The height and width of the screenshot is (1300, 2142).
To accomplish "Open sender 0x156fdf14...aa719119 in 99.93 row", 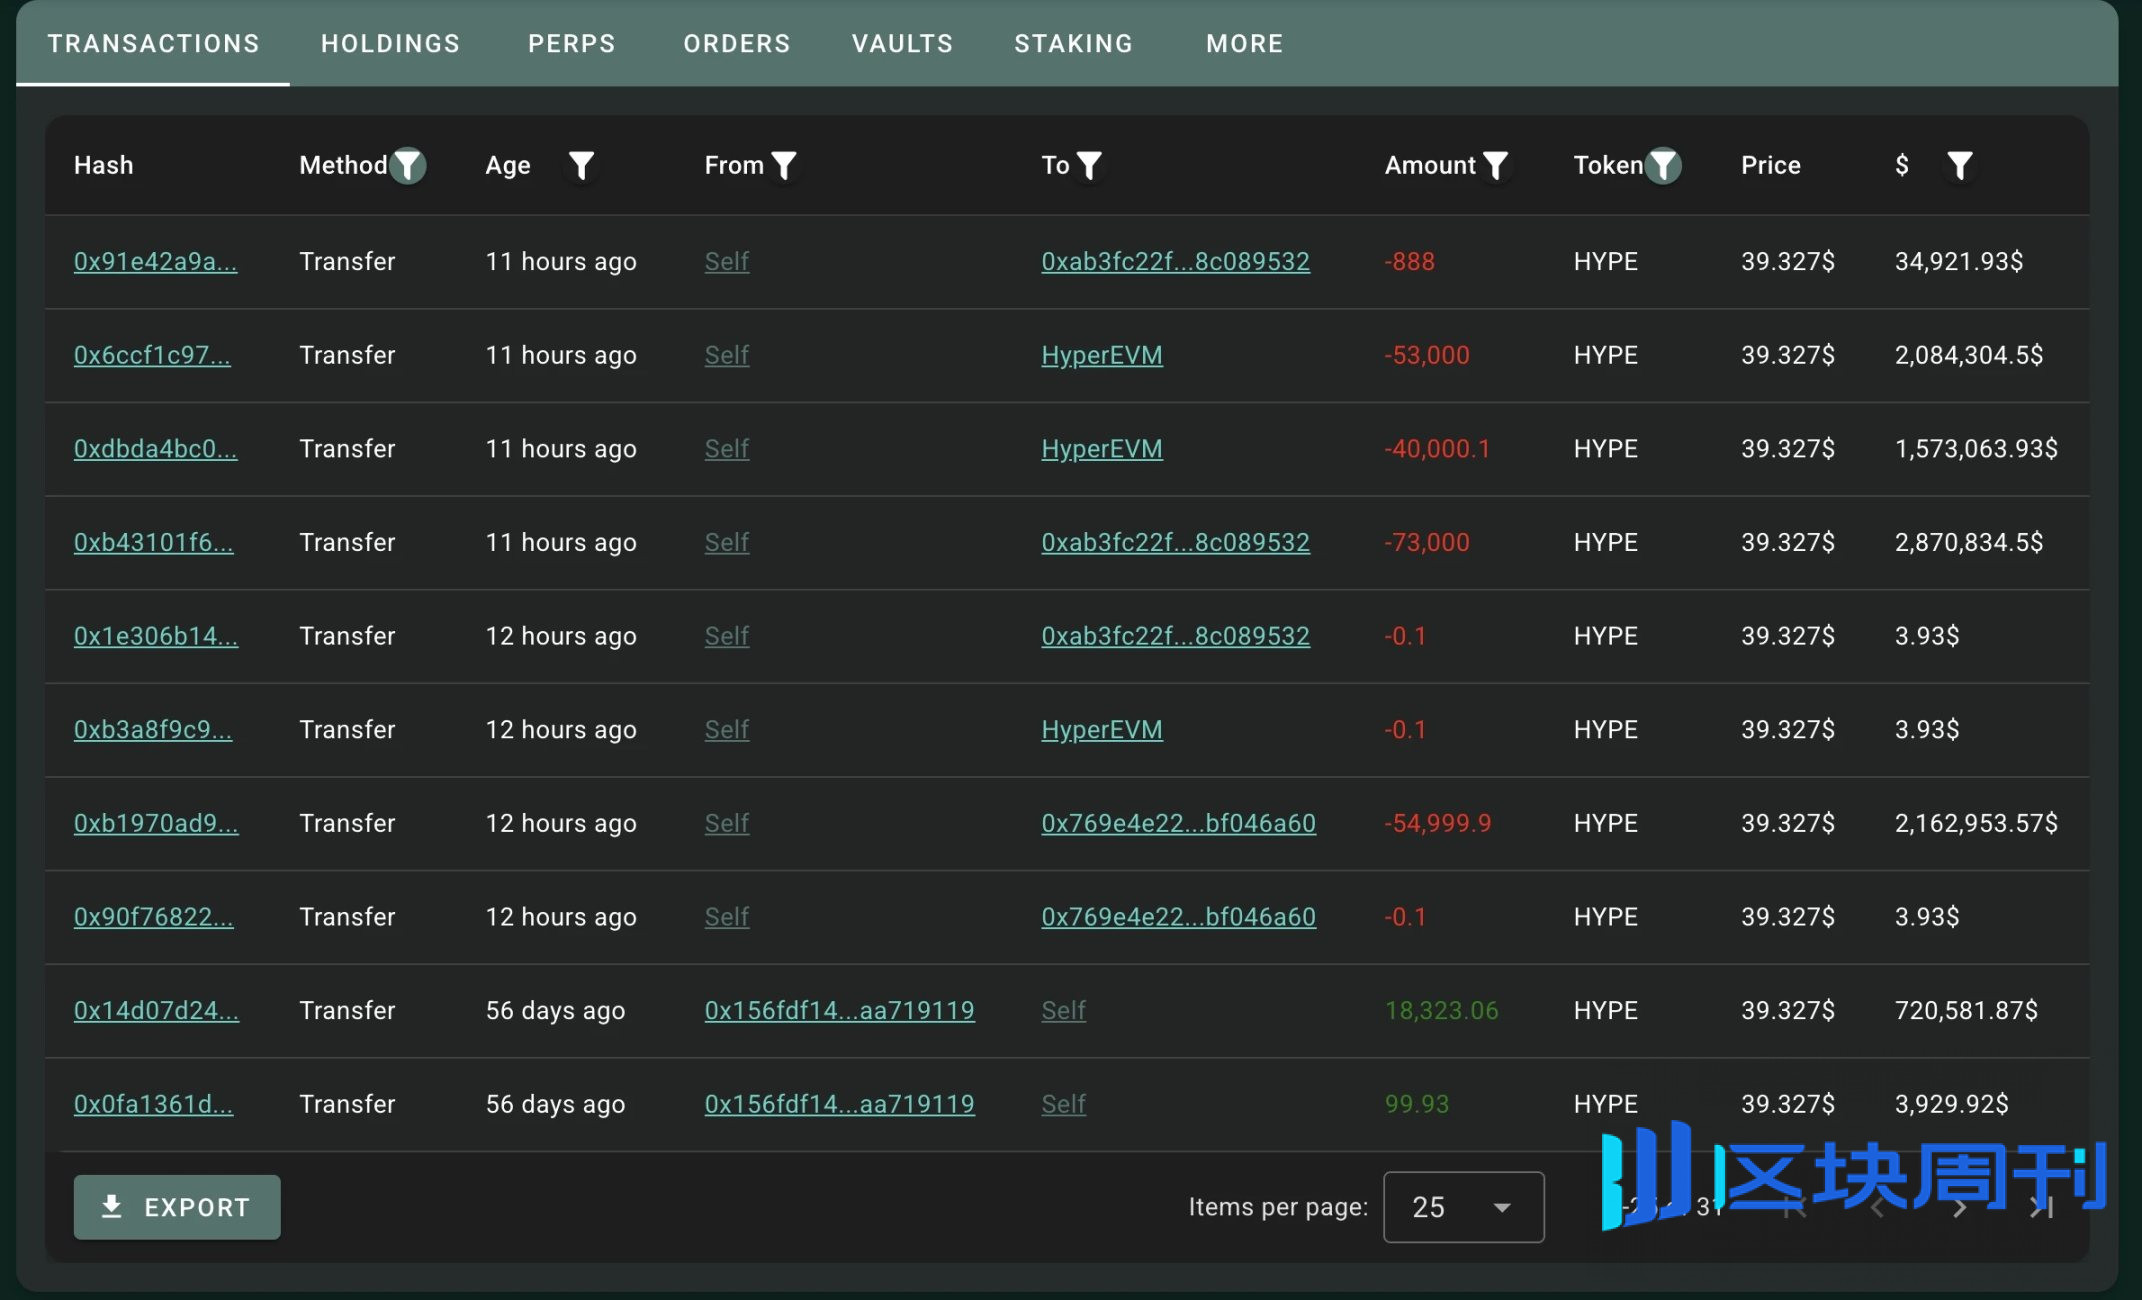I will [x=839, y=1104].
